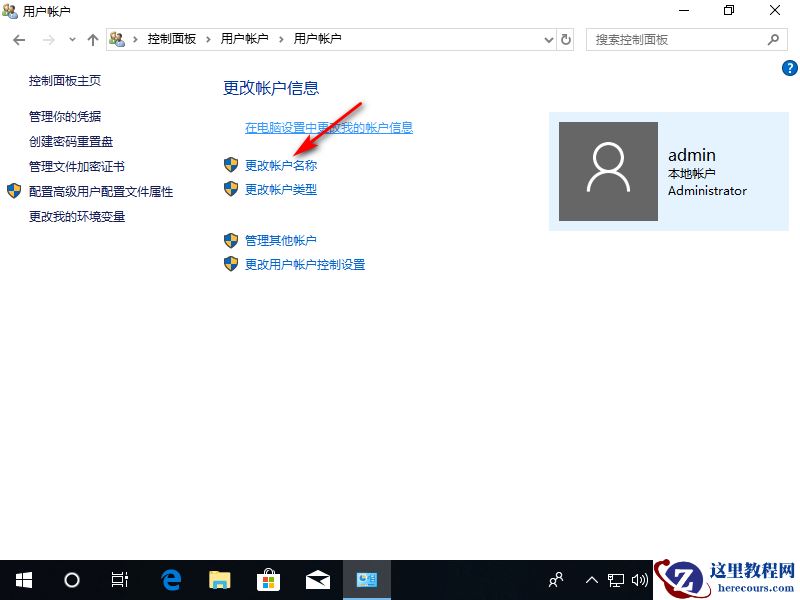Select 控制面板 in the breadcrumb bar
The height and width of the screenshot is (600, 800).
click(171, 39)
